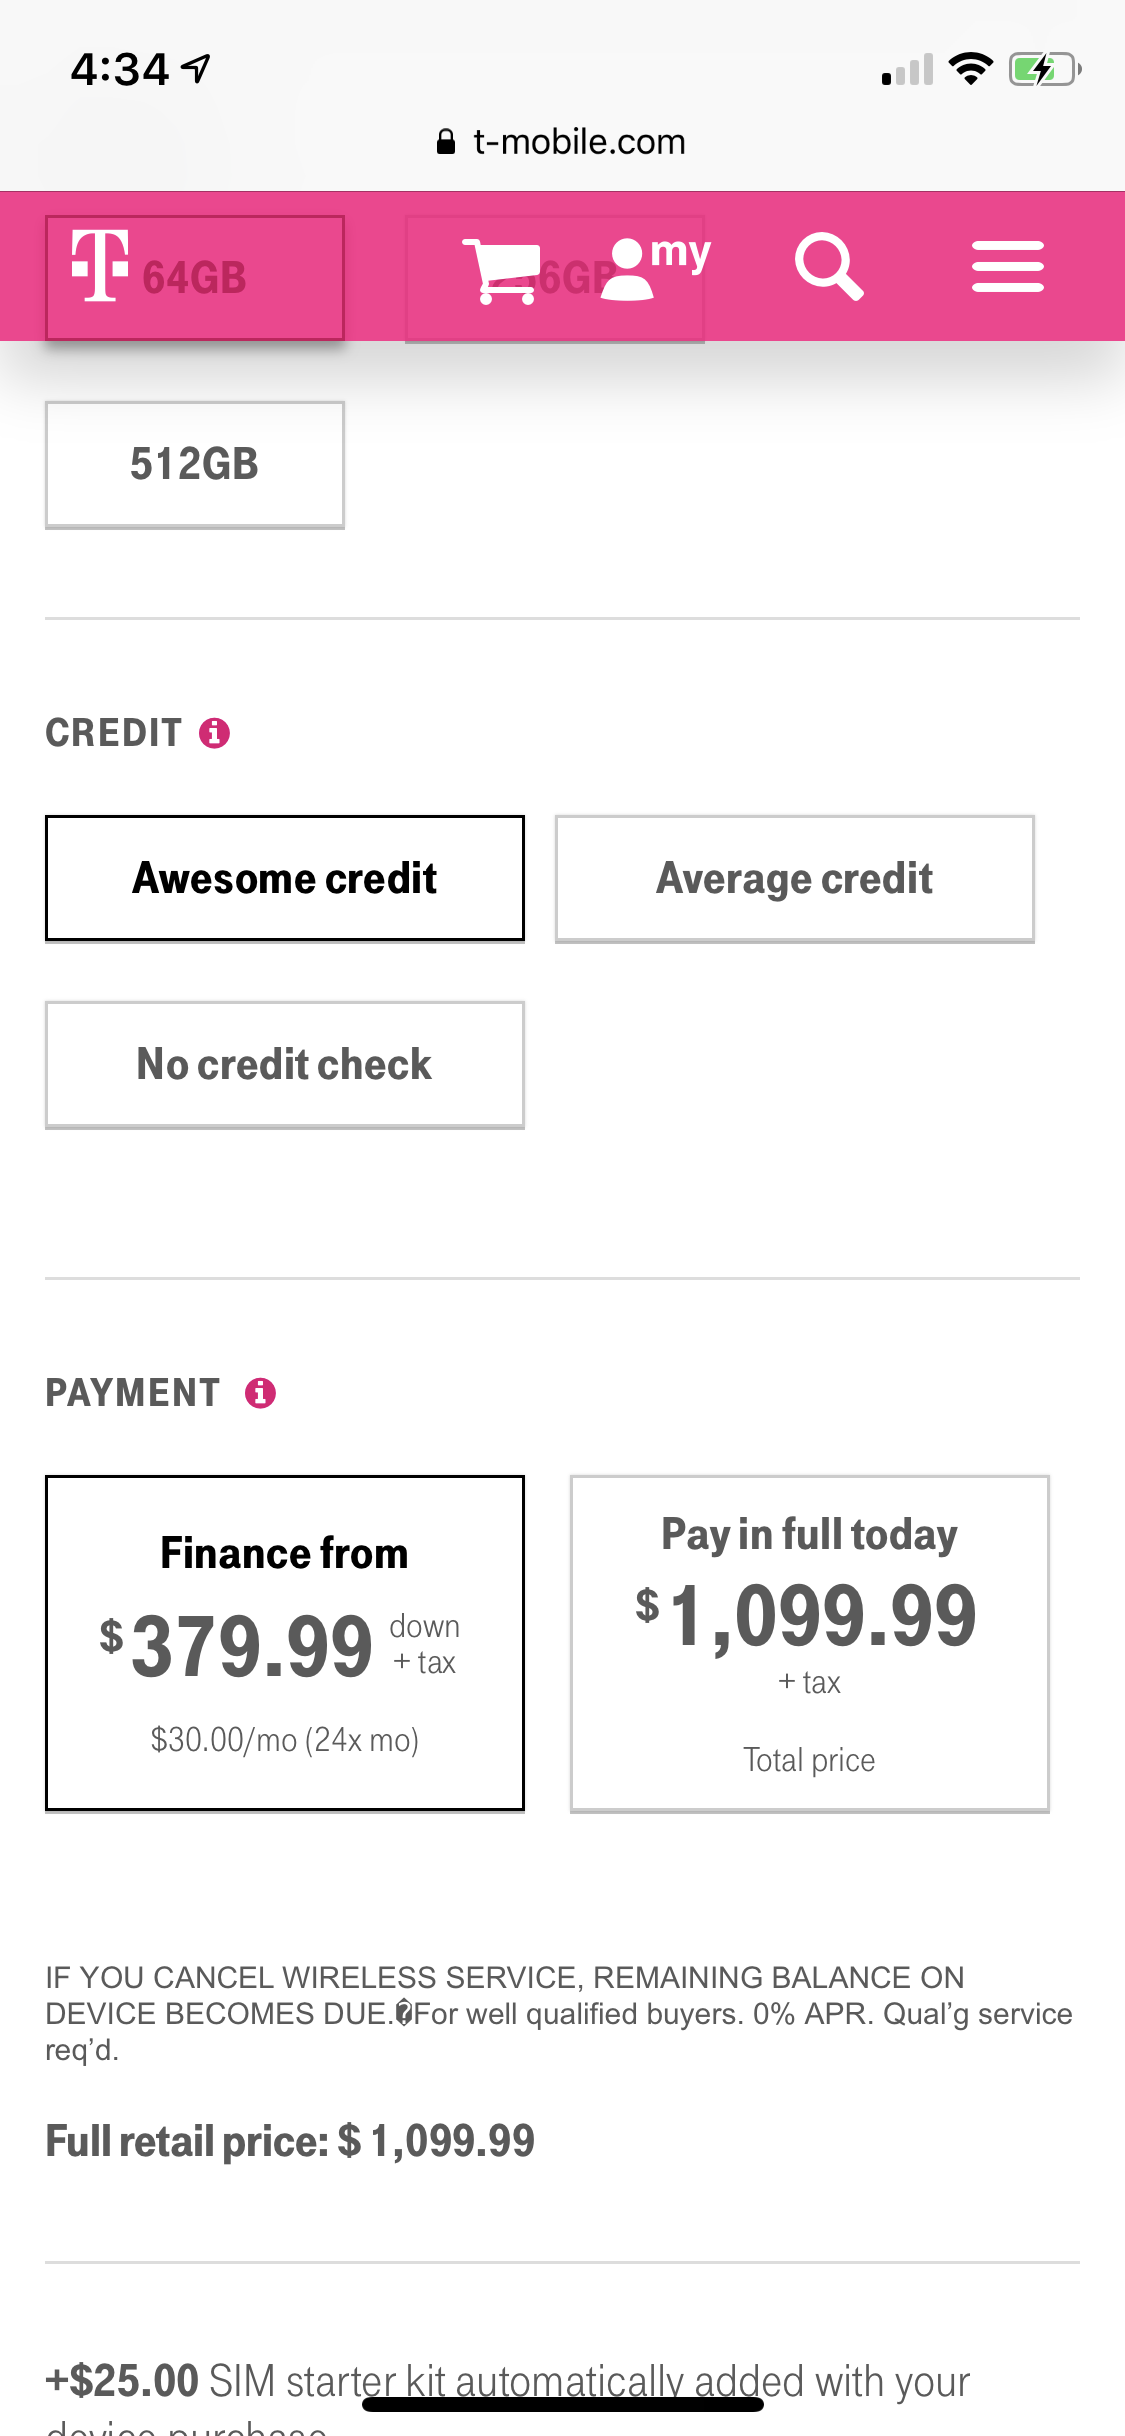Tap the T-Mobile logo
Viewport: 1125px width, 2436px height.
[x=100, y=265]
